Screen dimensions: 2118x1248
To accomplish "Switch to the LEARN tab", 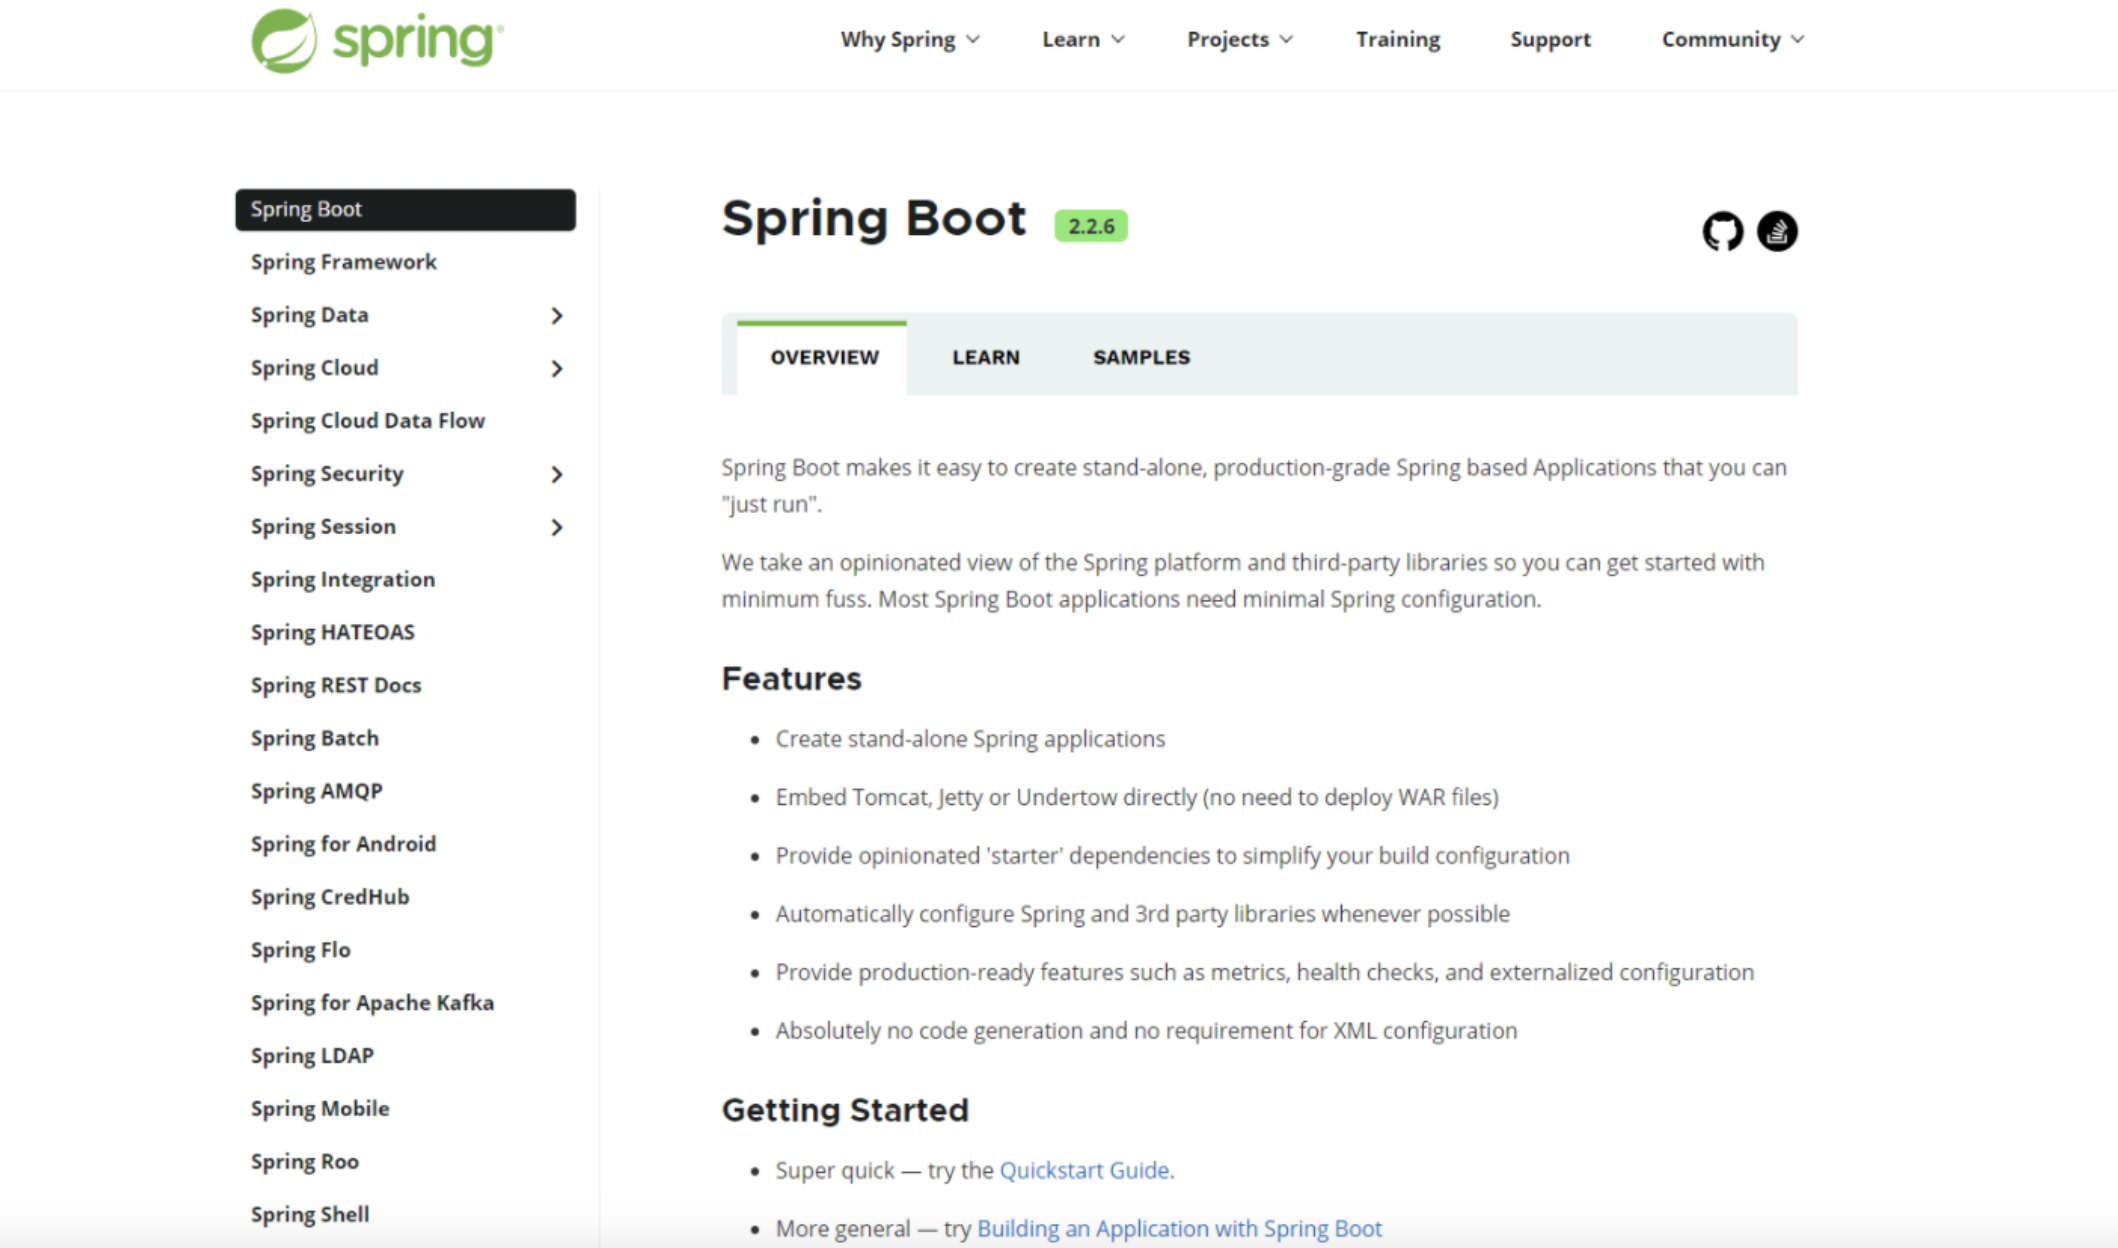I will (985, 358).
